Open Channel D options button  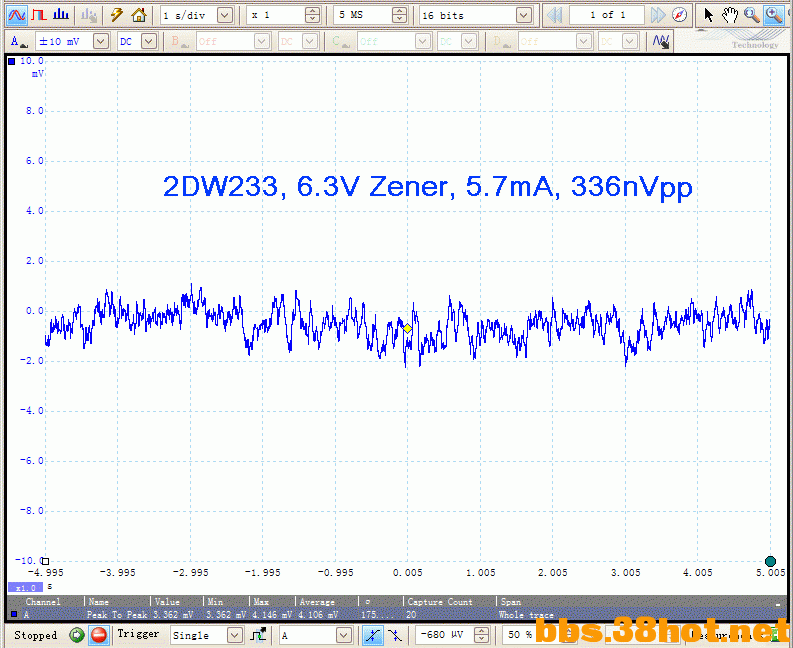[x=501, y=41]
